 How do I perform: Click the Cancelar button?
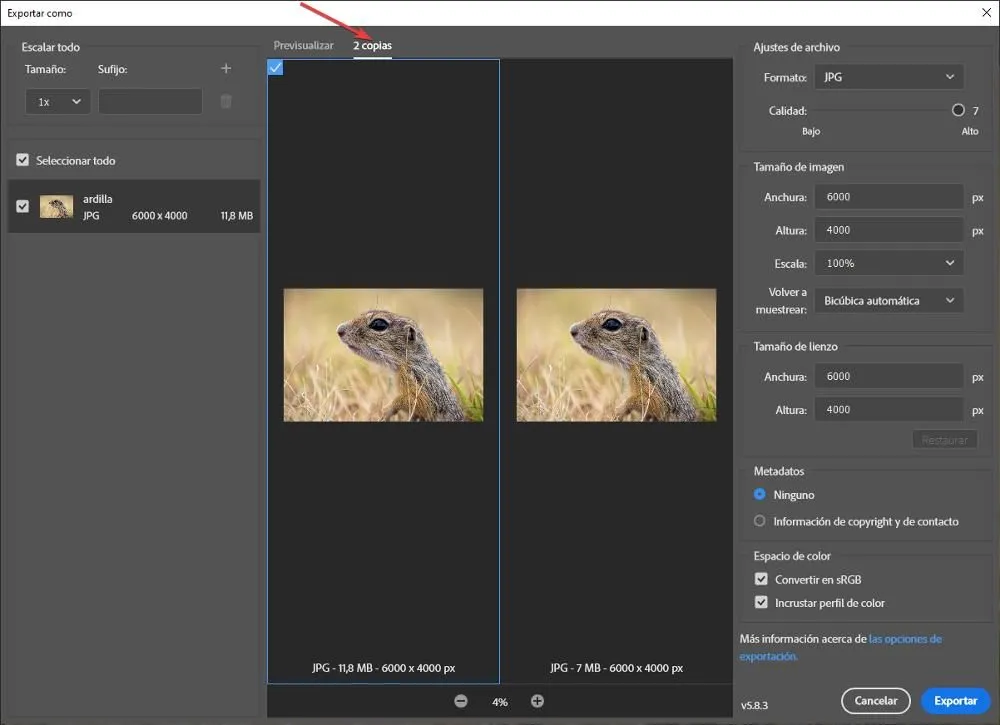pyautogui.click(x=876, y=701)
